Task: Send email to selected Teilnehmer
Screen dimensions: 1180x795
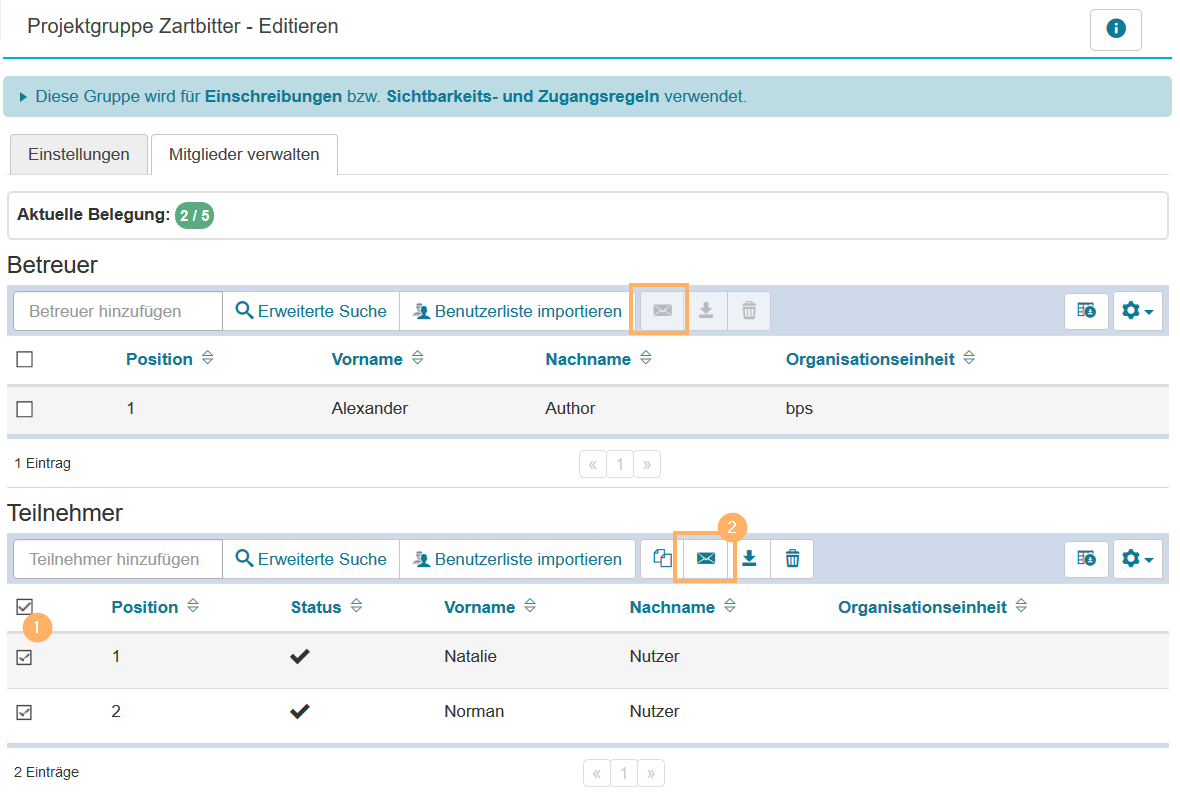Action: [x=706, y=559]
